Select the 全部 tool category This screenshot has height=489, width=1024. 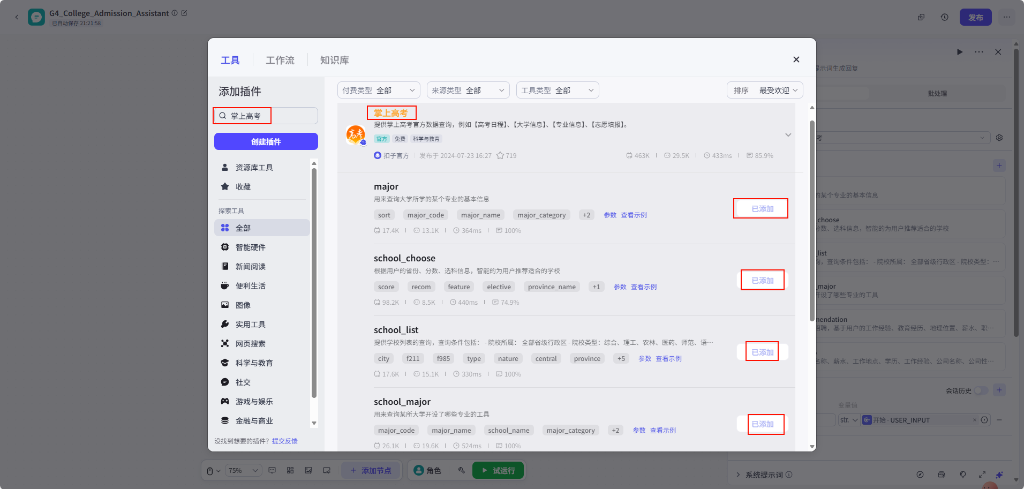click(262, 228)
